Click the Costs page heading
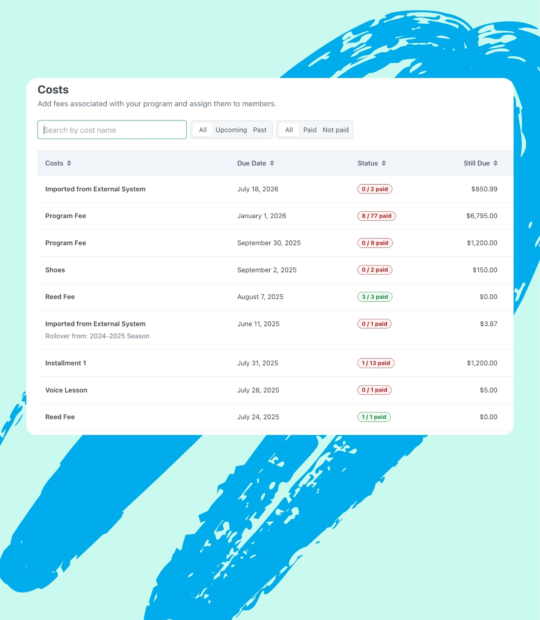This screenshot has height=620, width=540. tap(53, 90)
